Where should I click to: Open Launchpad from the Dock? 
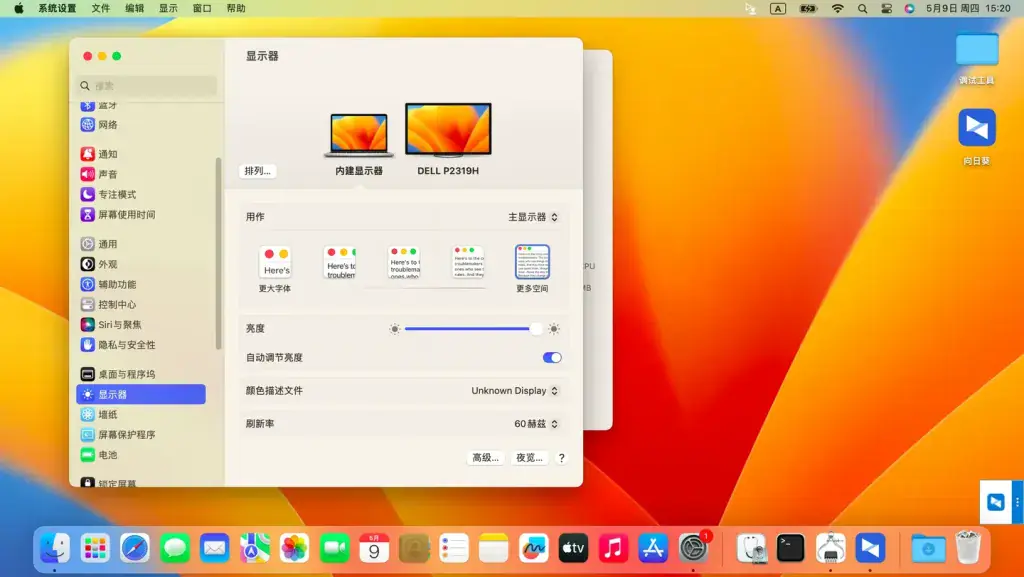pos(95,548)
